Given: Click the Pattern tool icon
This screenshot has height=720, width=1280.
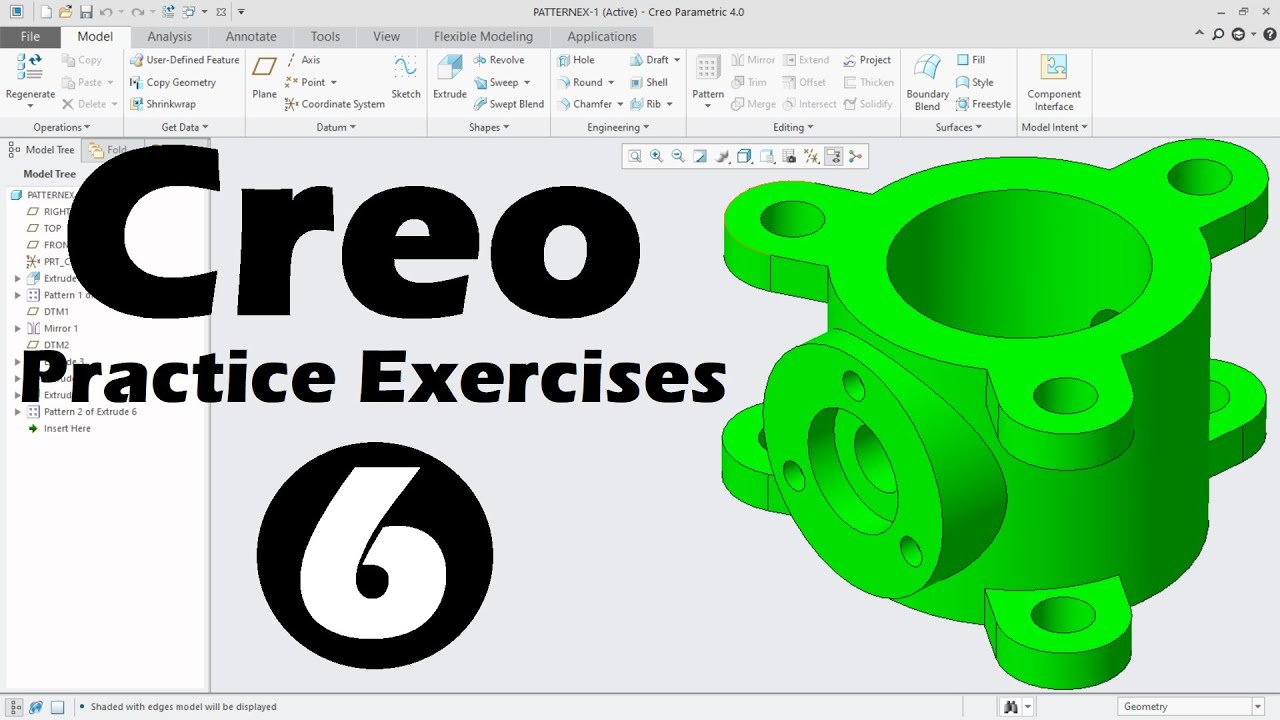Looking at the screenshot, I should [708, 68].
